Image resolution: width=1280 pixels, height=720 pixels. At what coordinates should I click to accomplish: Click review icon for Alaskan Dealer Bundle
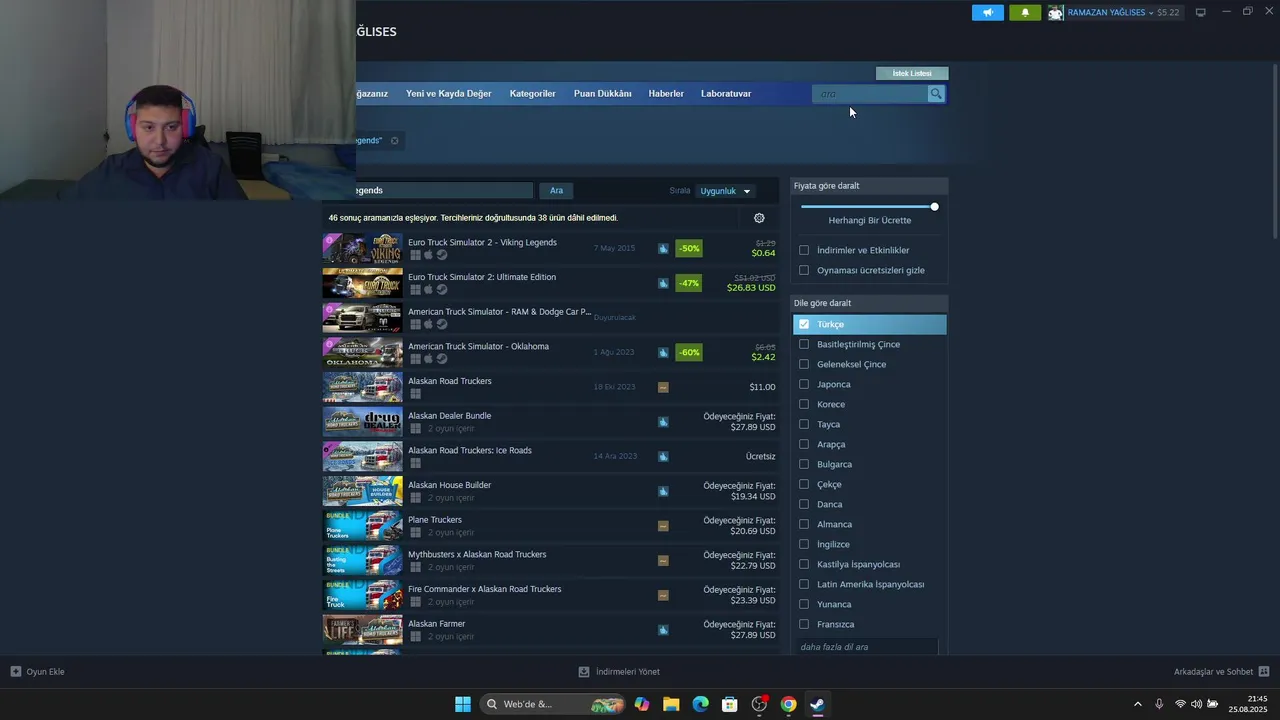click(663, 422)
